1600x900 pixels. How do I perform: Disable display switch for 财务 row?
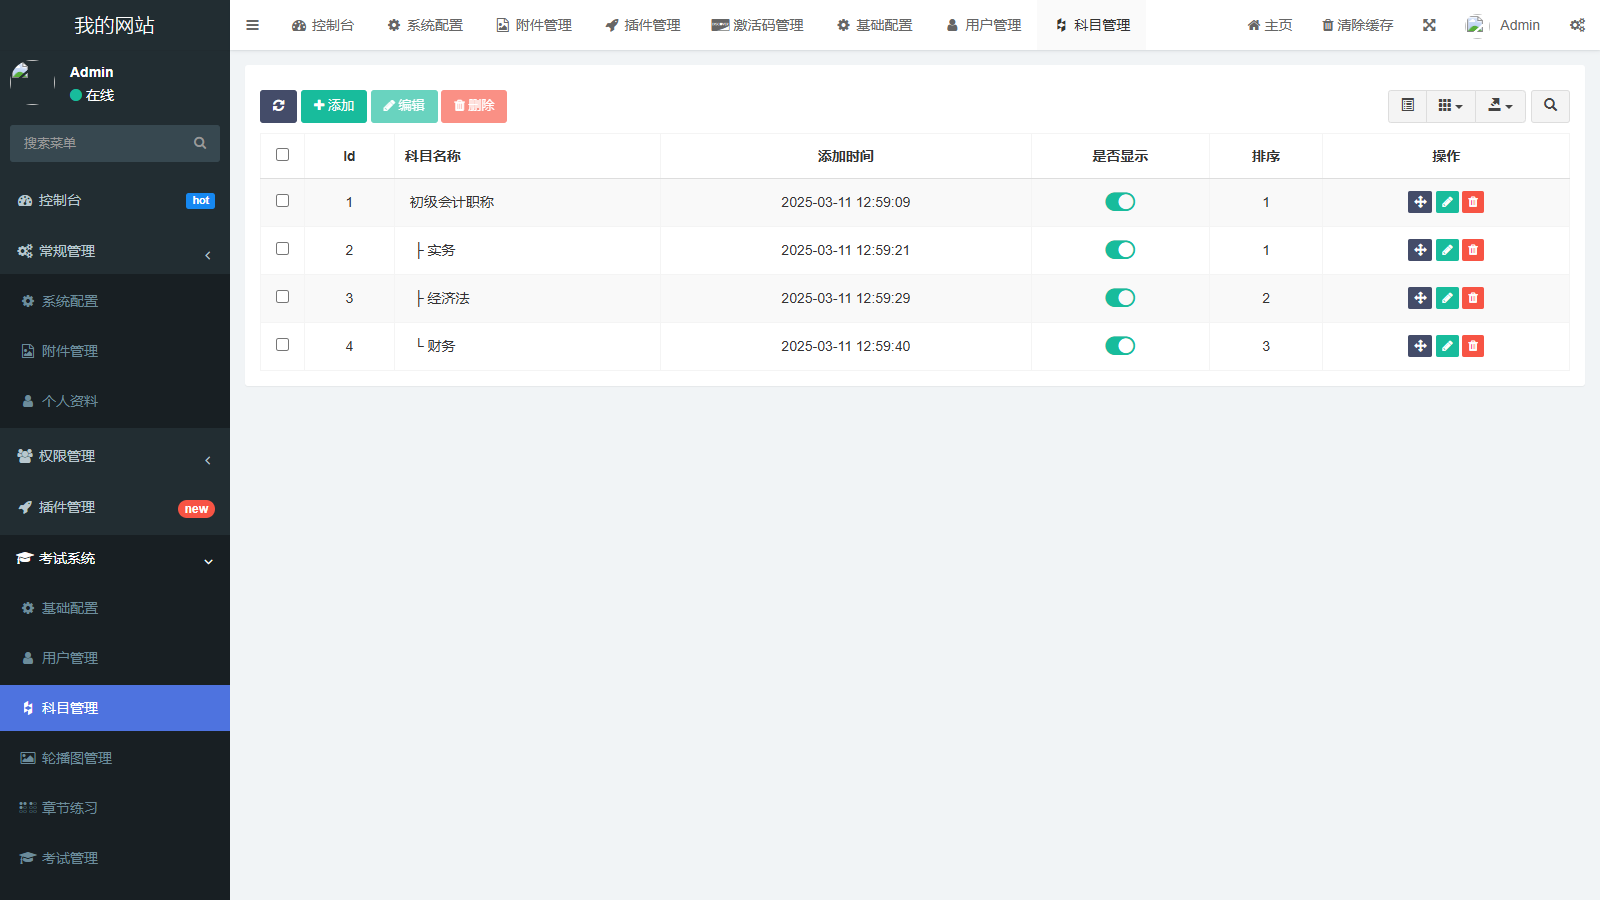point(1120,346)
